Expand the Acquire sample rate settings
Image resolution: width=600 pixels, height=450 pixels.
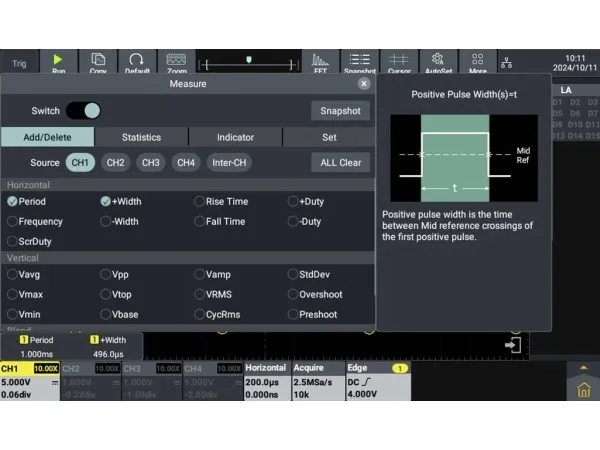(x=315, y=382)
